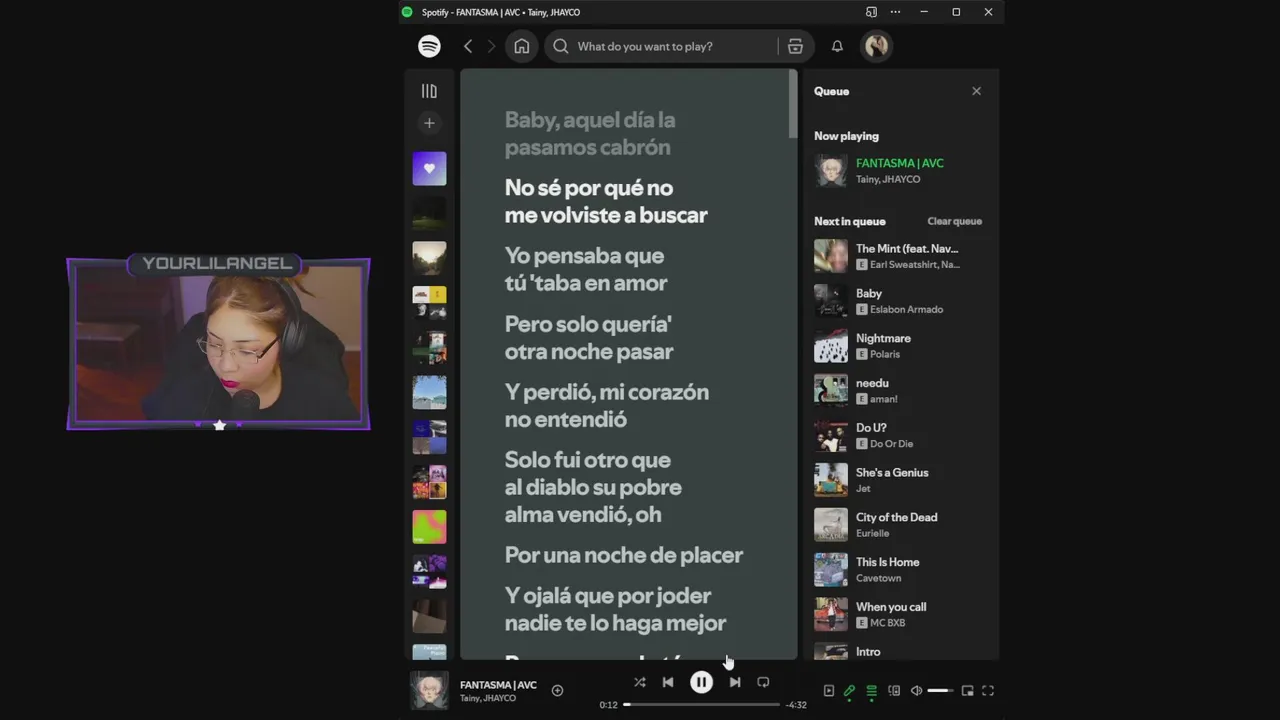Go back with the left chevron arrow
The image size is (1280, 720).
(x=468, y=46)
